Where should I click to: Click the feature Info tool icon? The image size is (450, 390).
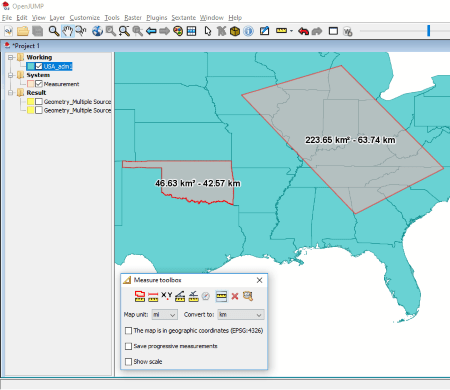click(x=248, y=31)
